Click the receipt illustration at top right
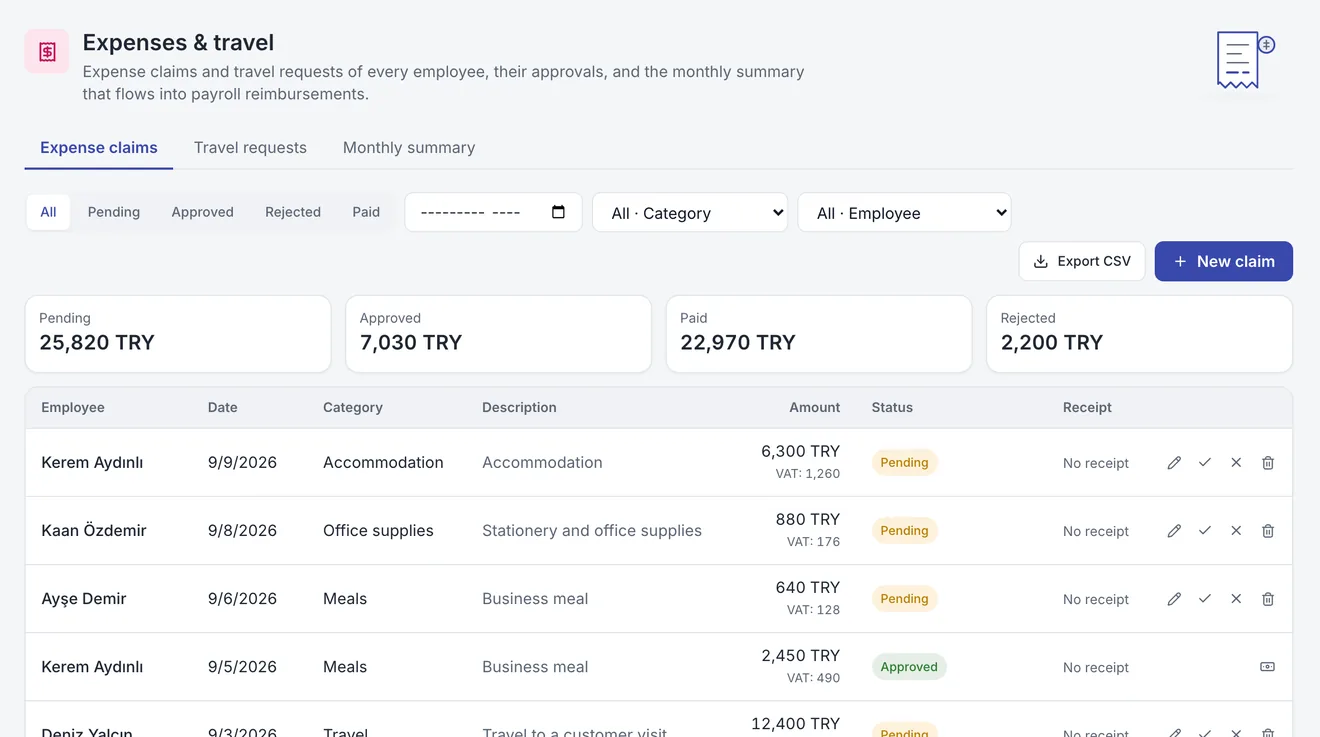1320x737 pixels. point(1245,60)
